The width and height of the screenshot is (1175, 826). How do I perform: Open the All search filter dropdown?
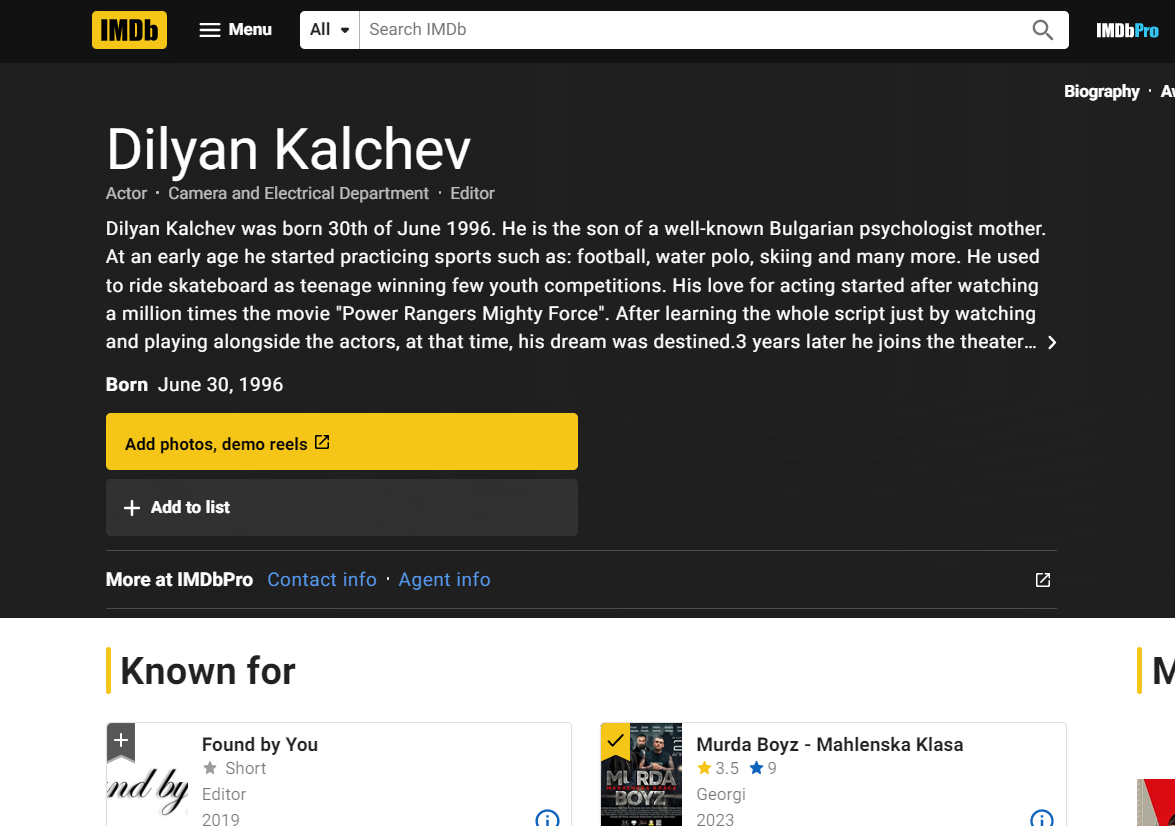point(329,29)
